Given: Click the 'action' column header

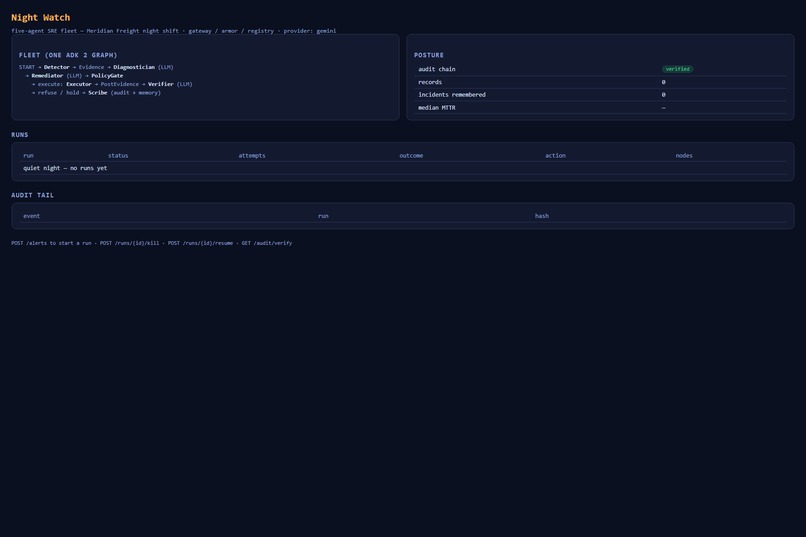Looking at the screenshot, I should coord(555,156).
